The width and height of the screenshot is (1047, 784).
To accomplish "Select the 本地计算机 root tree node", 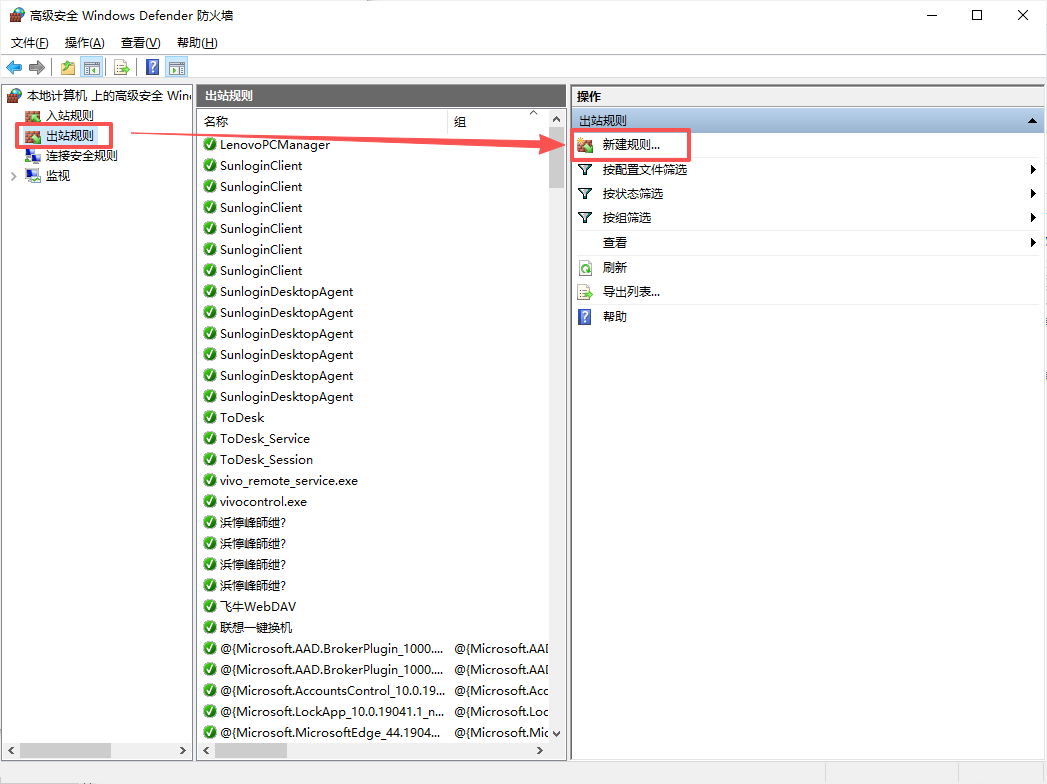I will (x=108, y=96).
